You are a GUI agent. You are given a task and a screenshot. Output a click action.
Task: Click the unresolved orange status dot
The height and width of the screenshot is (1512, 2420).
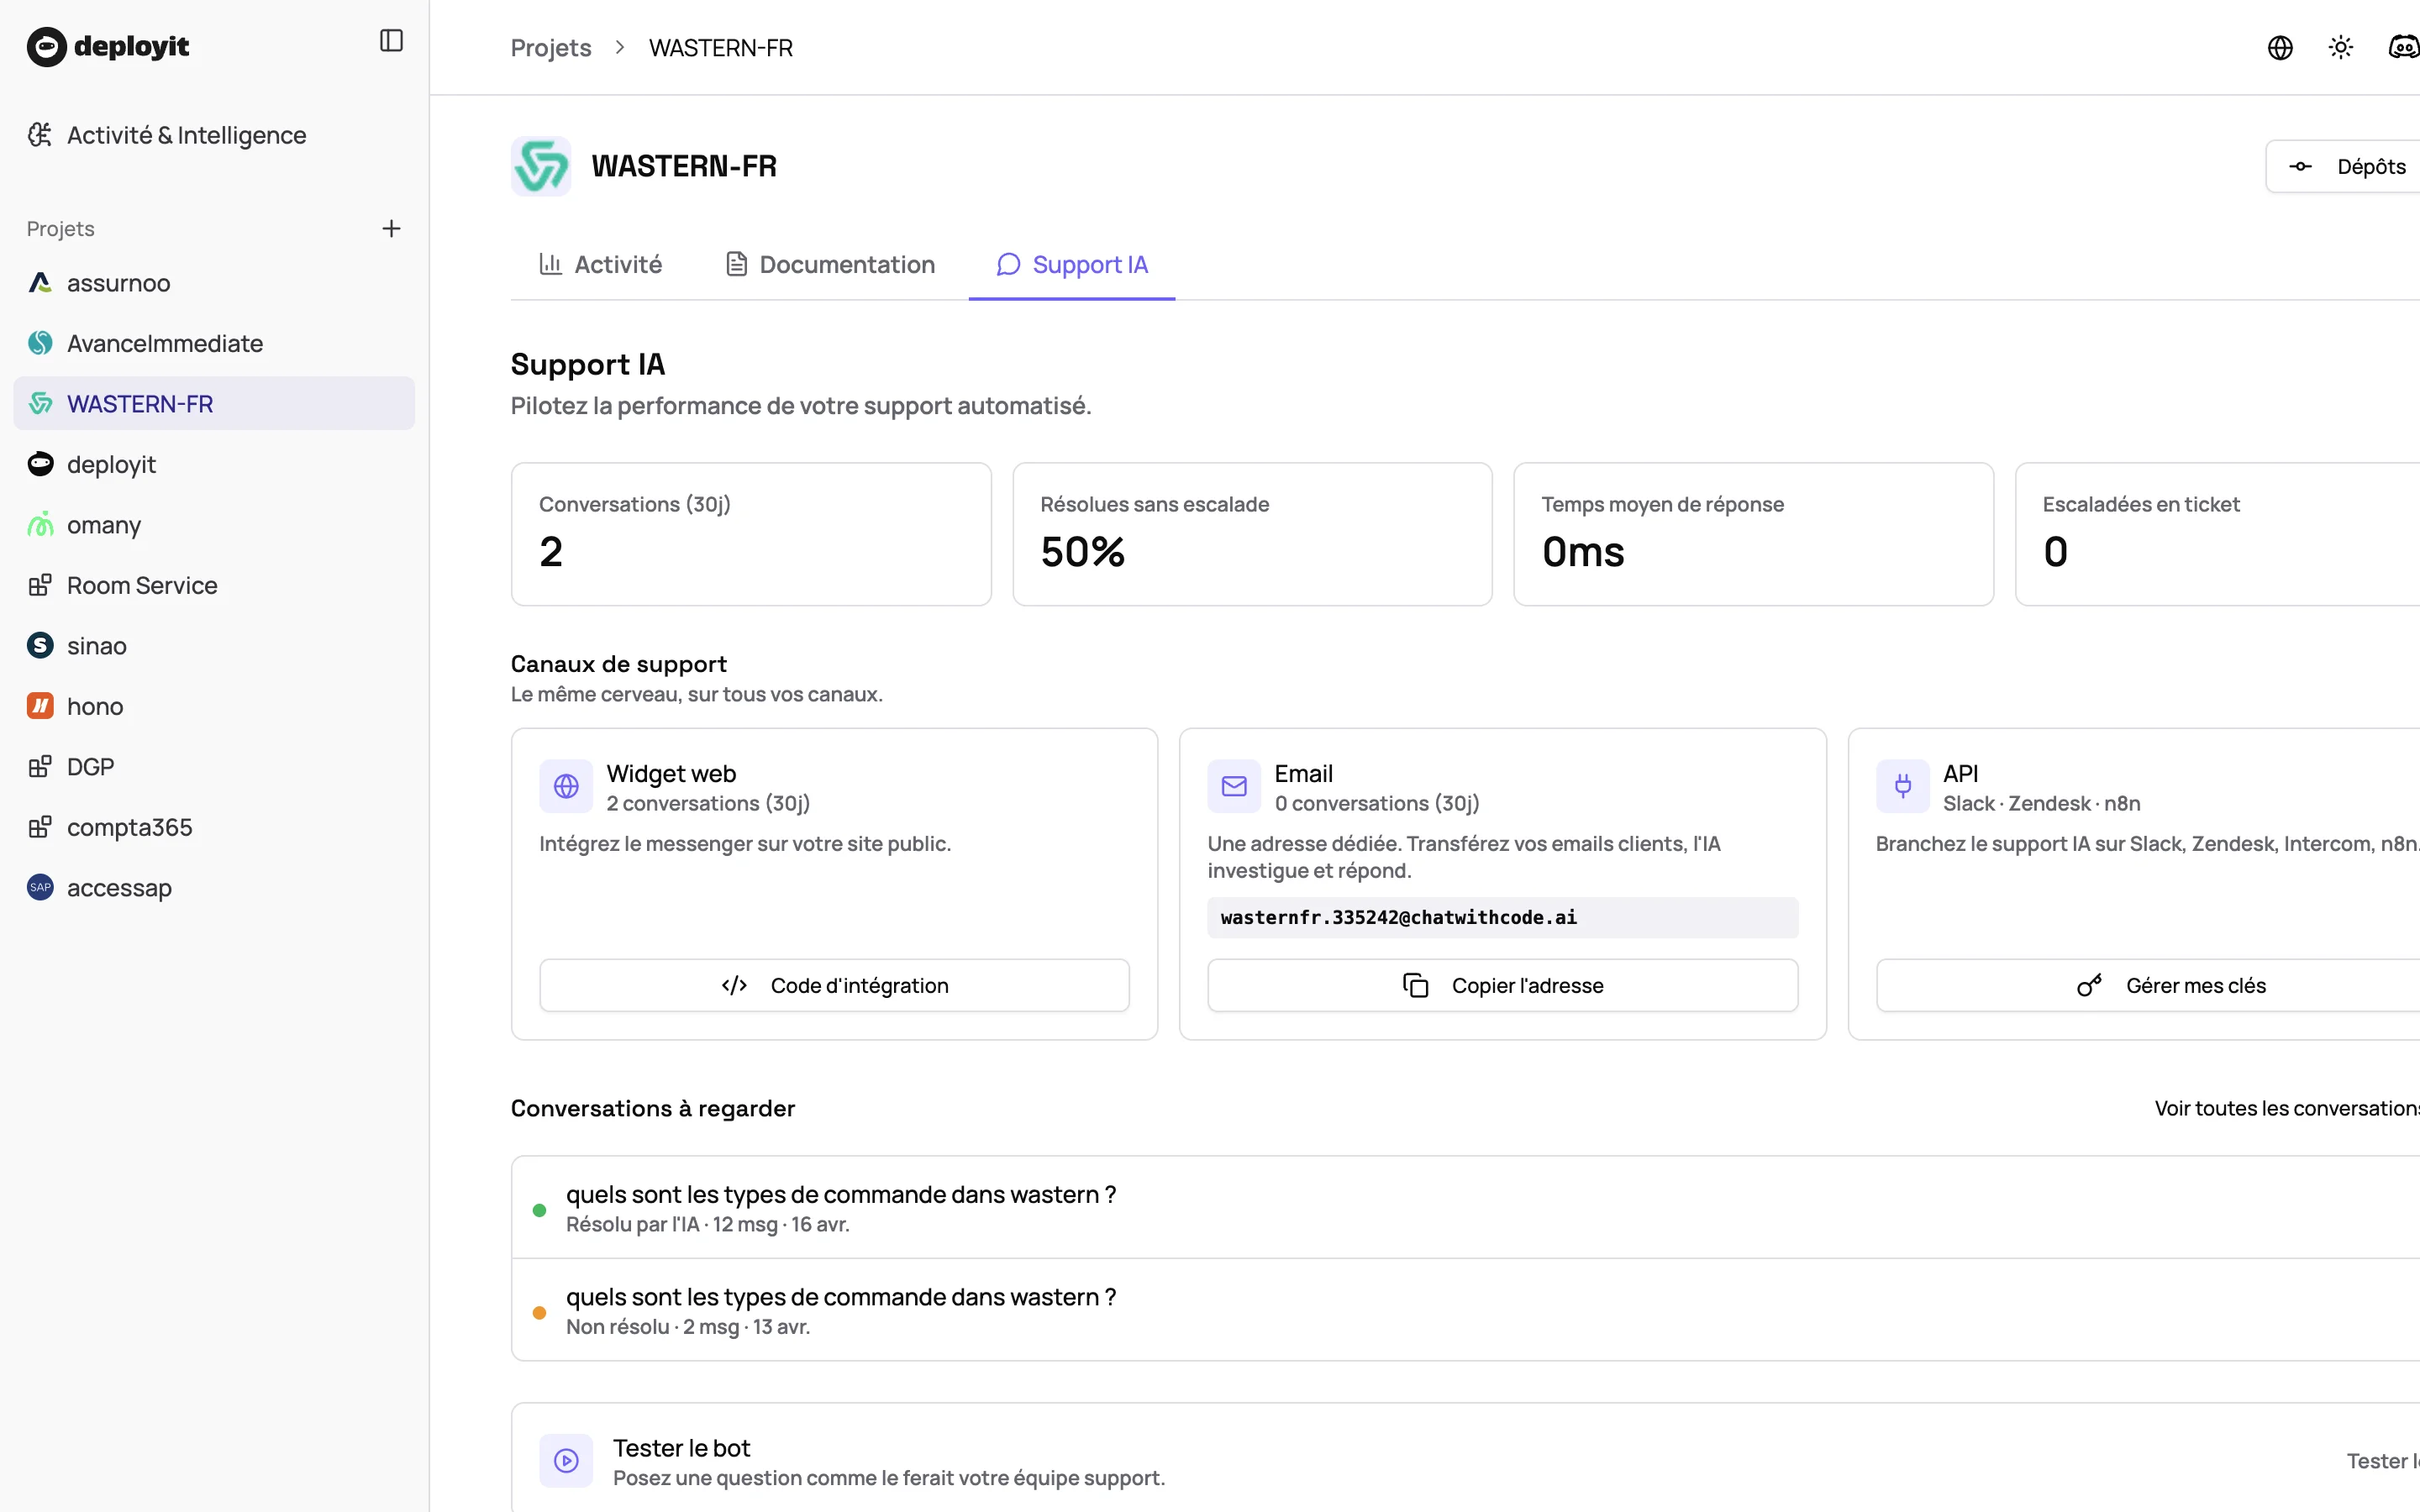pyautogui.click(x=540, y=1311)
